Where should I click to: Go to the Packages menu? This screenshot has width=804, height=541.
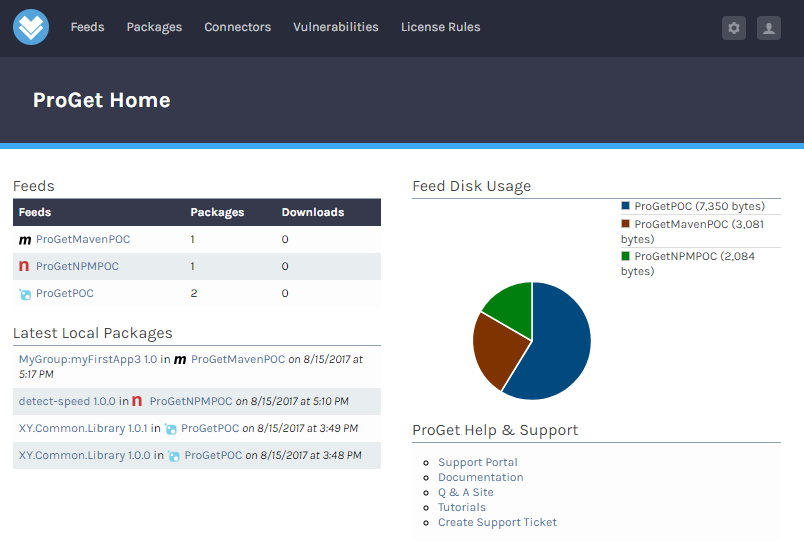[154, 27]
